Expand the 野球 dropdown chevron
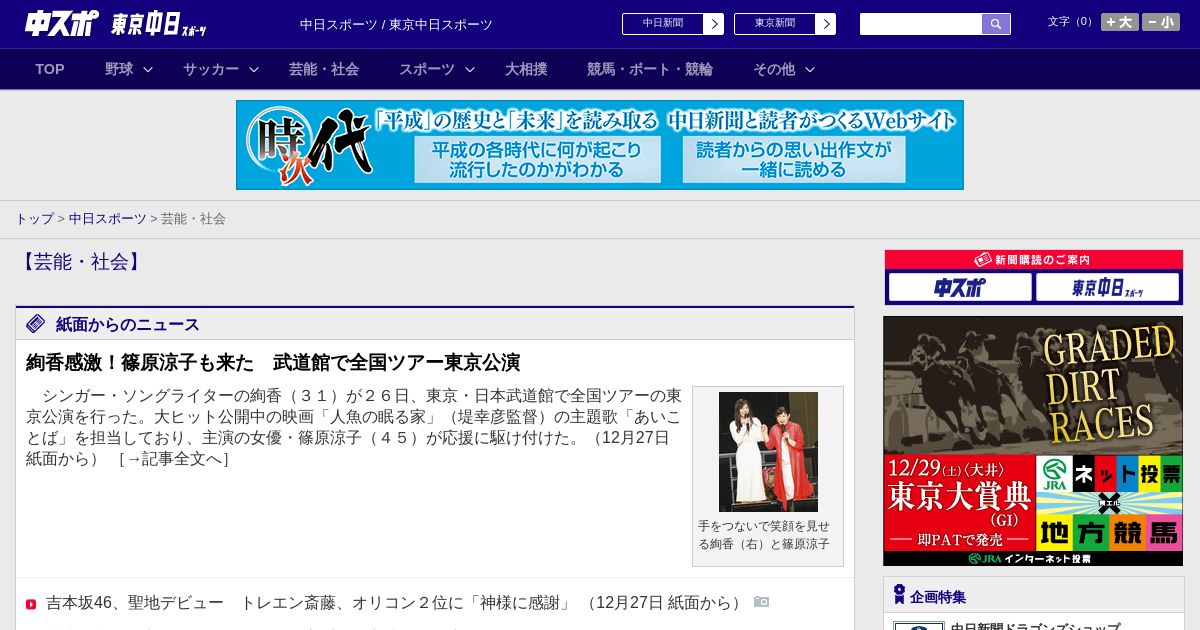Image resolution: width=1200 pixels, height=630 pixels. click(x=148, y=69)
